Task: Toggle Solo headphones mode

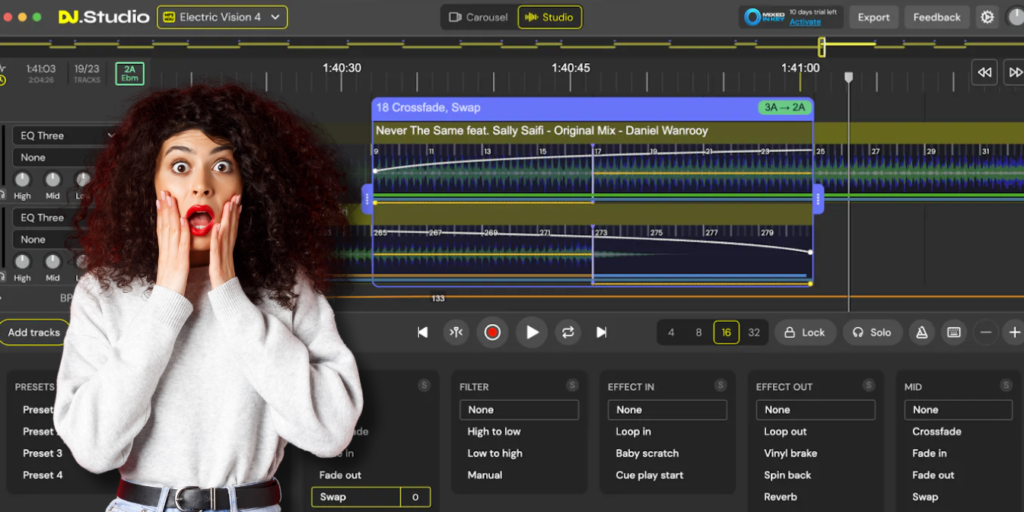Action: 872,332
